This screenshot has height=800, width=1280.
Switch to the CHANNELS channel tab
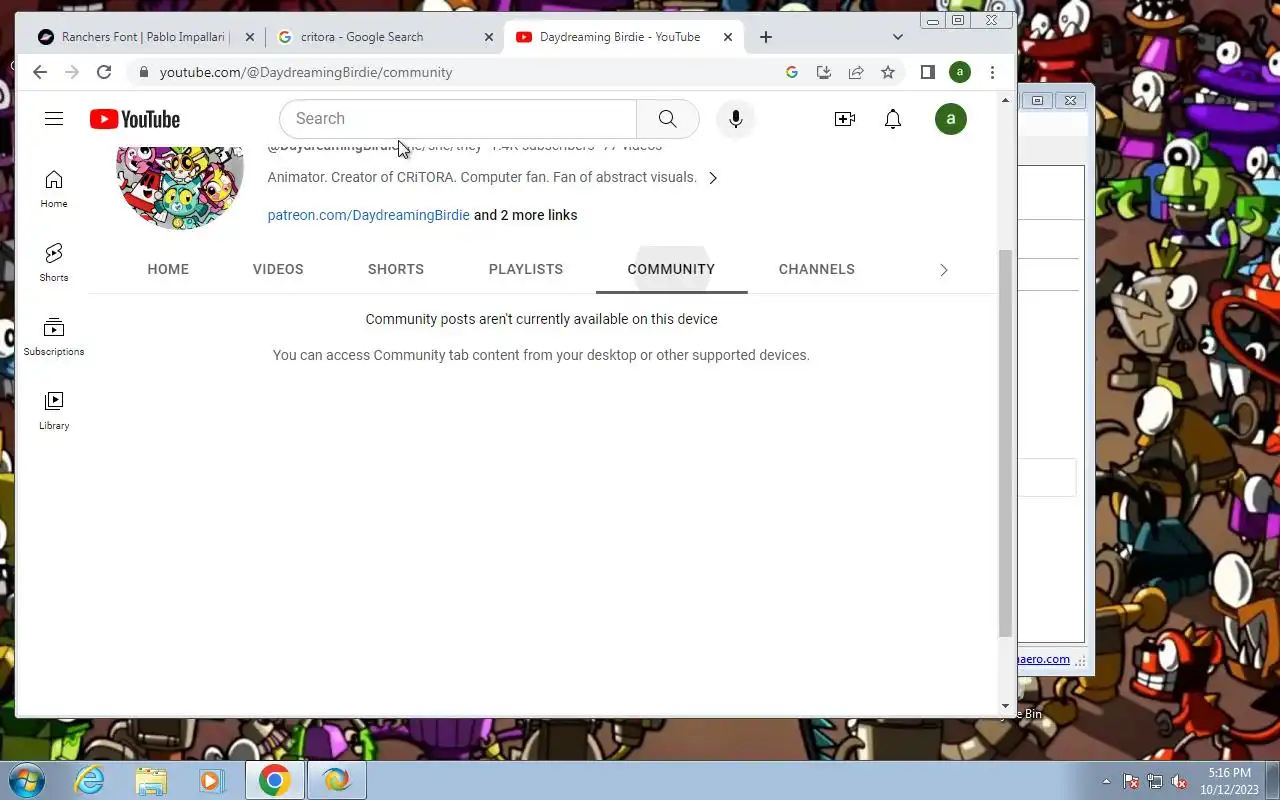tap(817, 269)
